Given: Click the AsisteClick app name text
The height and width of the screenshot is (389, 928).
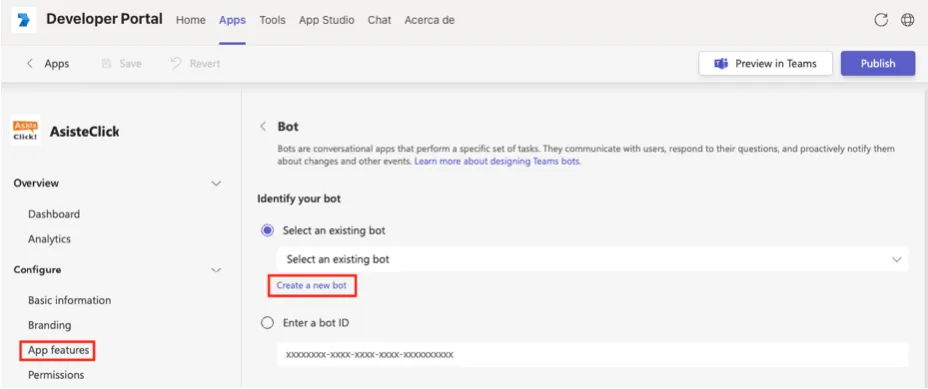Looking at the screenshot, I should click(85, 131).
